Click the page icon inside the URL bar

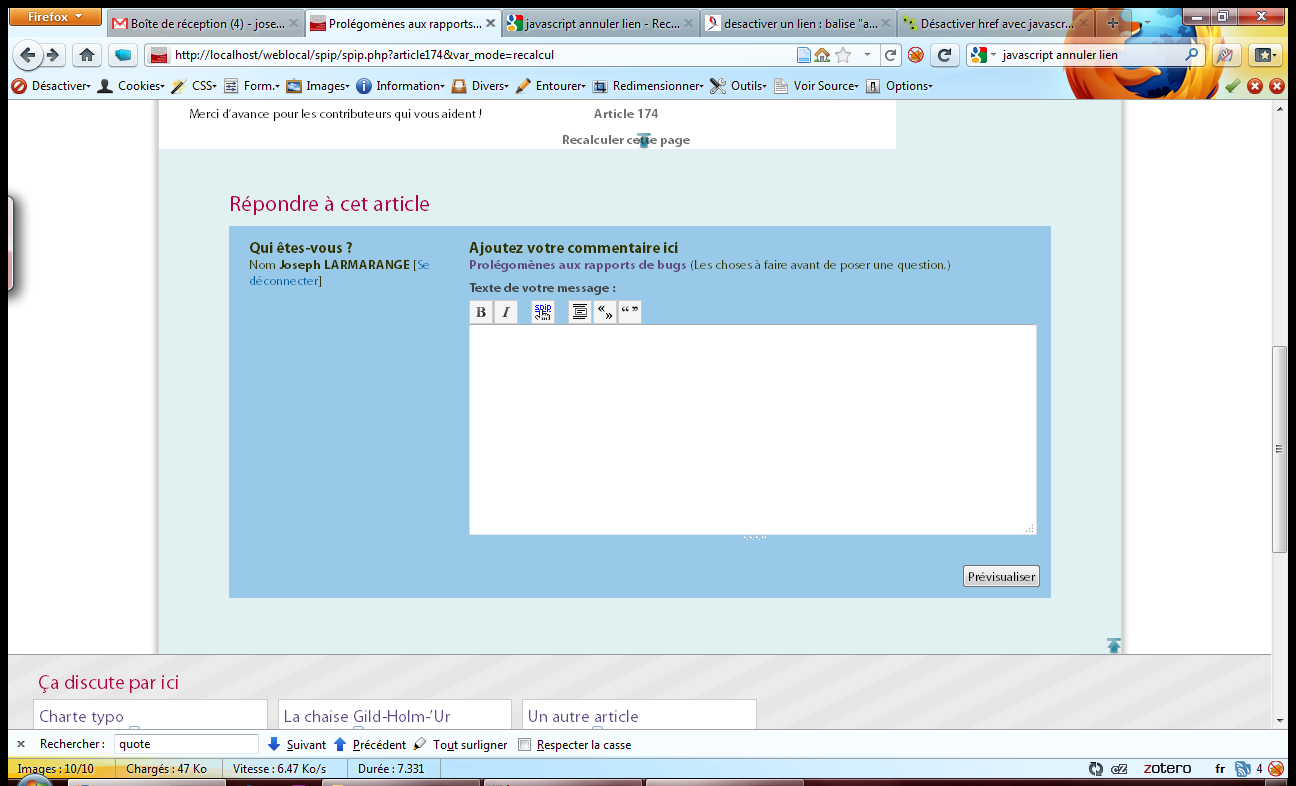pos(804,55)
